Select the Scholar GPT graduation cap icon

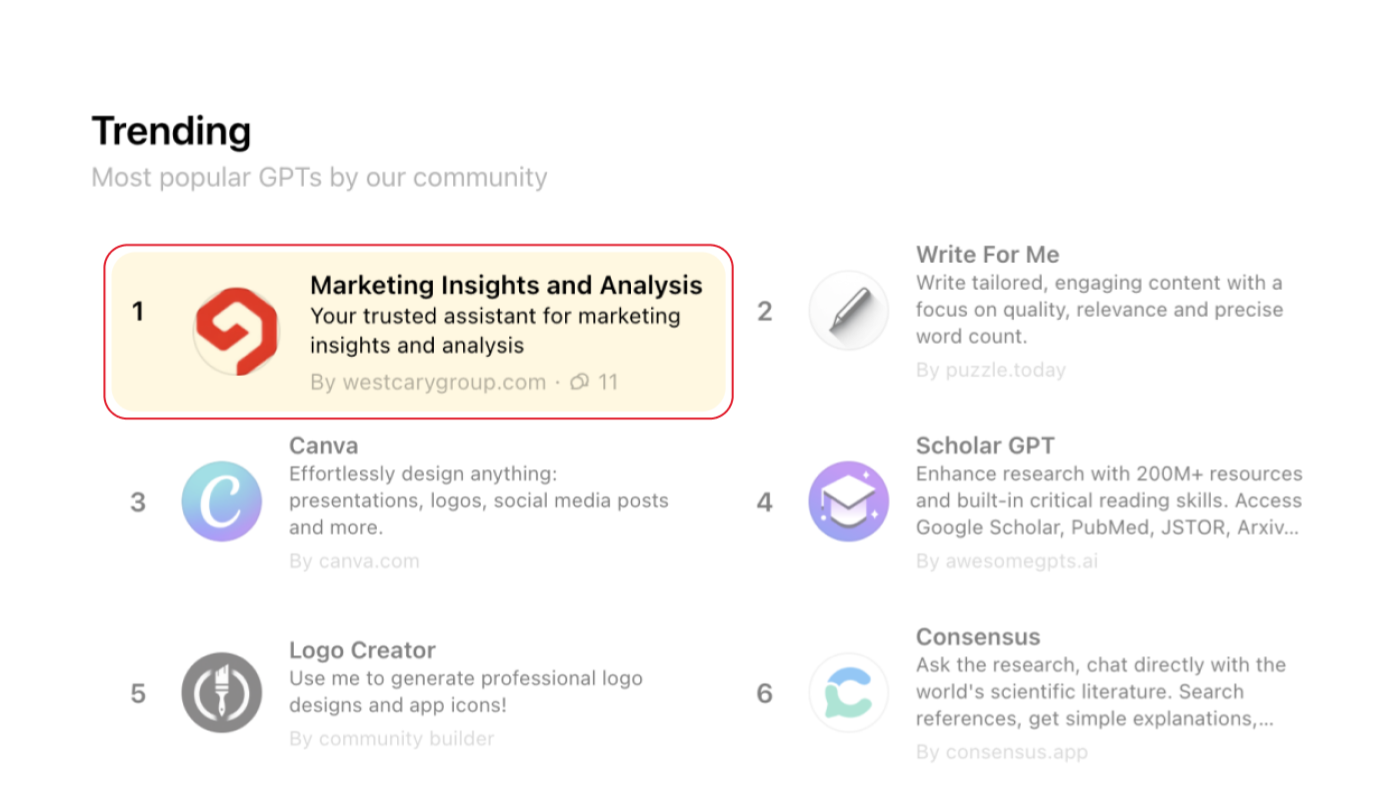[848, 501]
